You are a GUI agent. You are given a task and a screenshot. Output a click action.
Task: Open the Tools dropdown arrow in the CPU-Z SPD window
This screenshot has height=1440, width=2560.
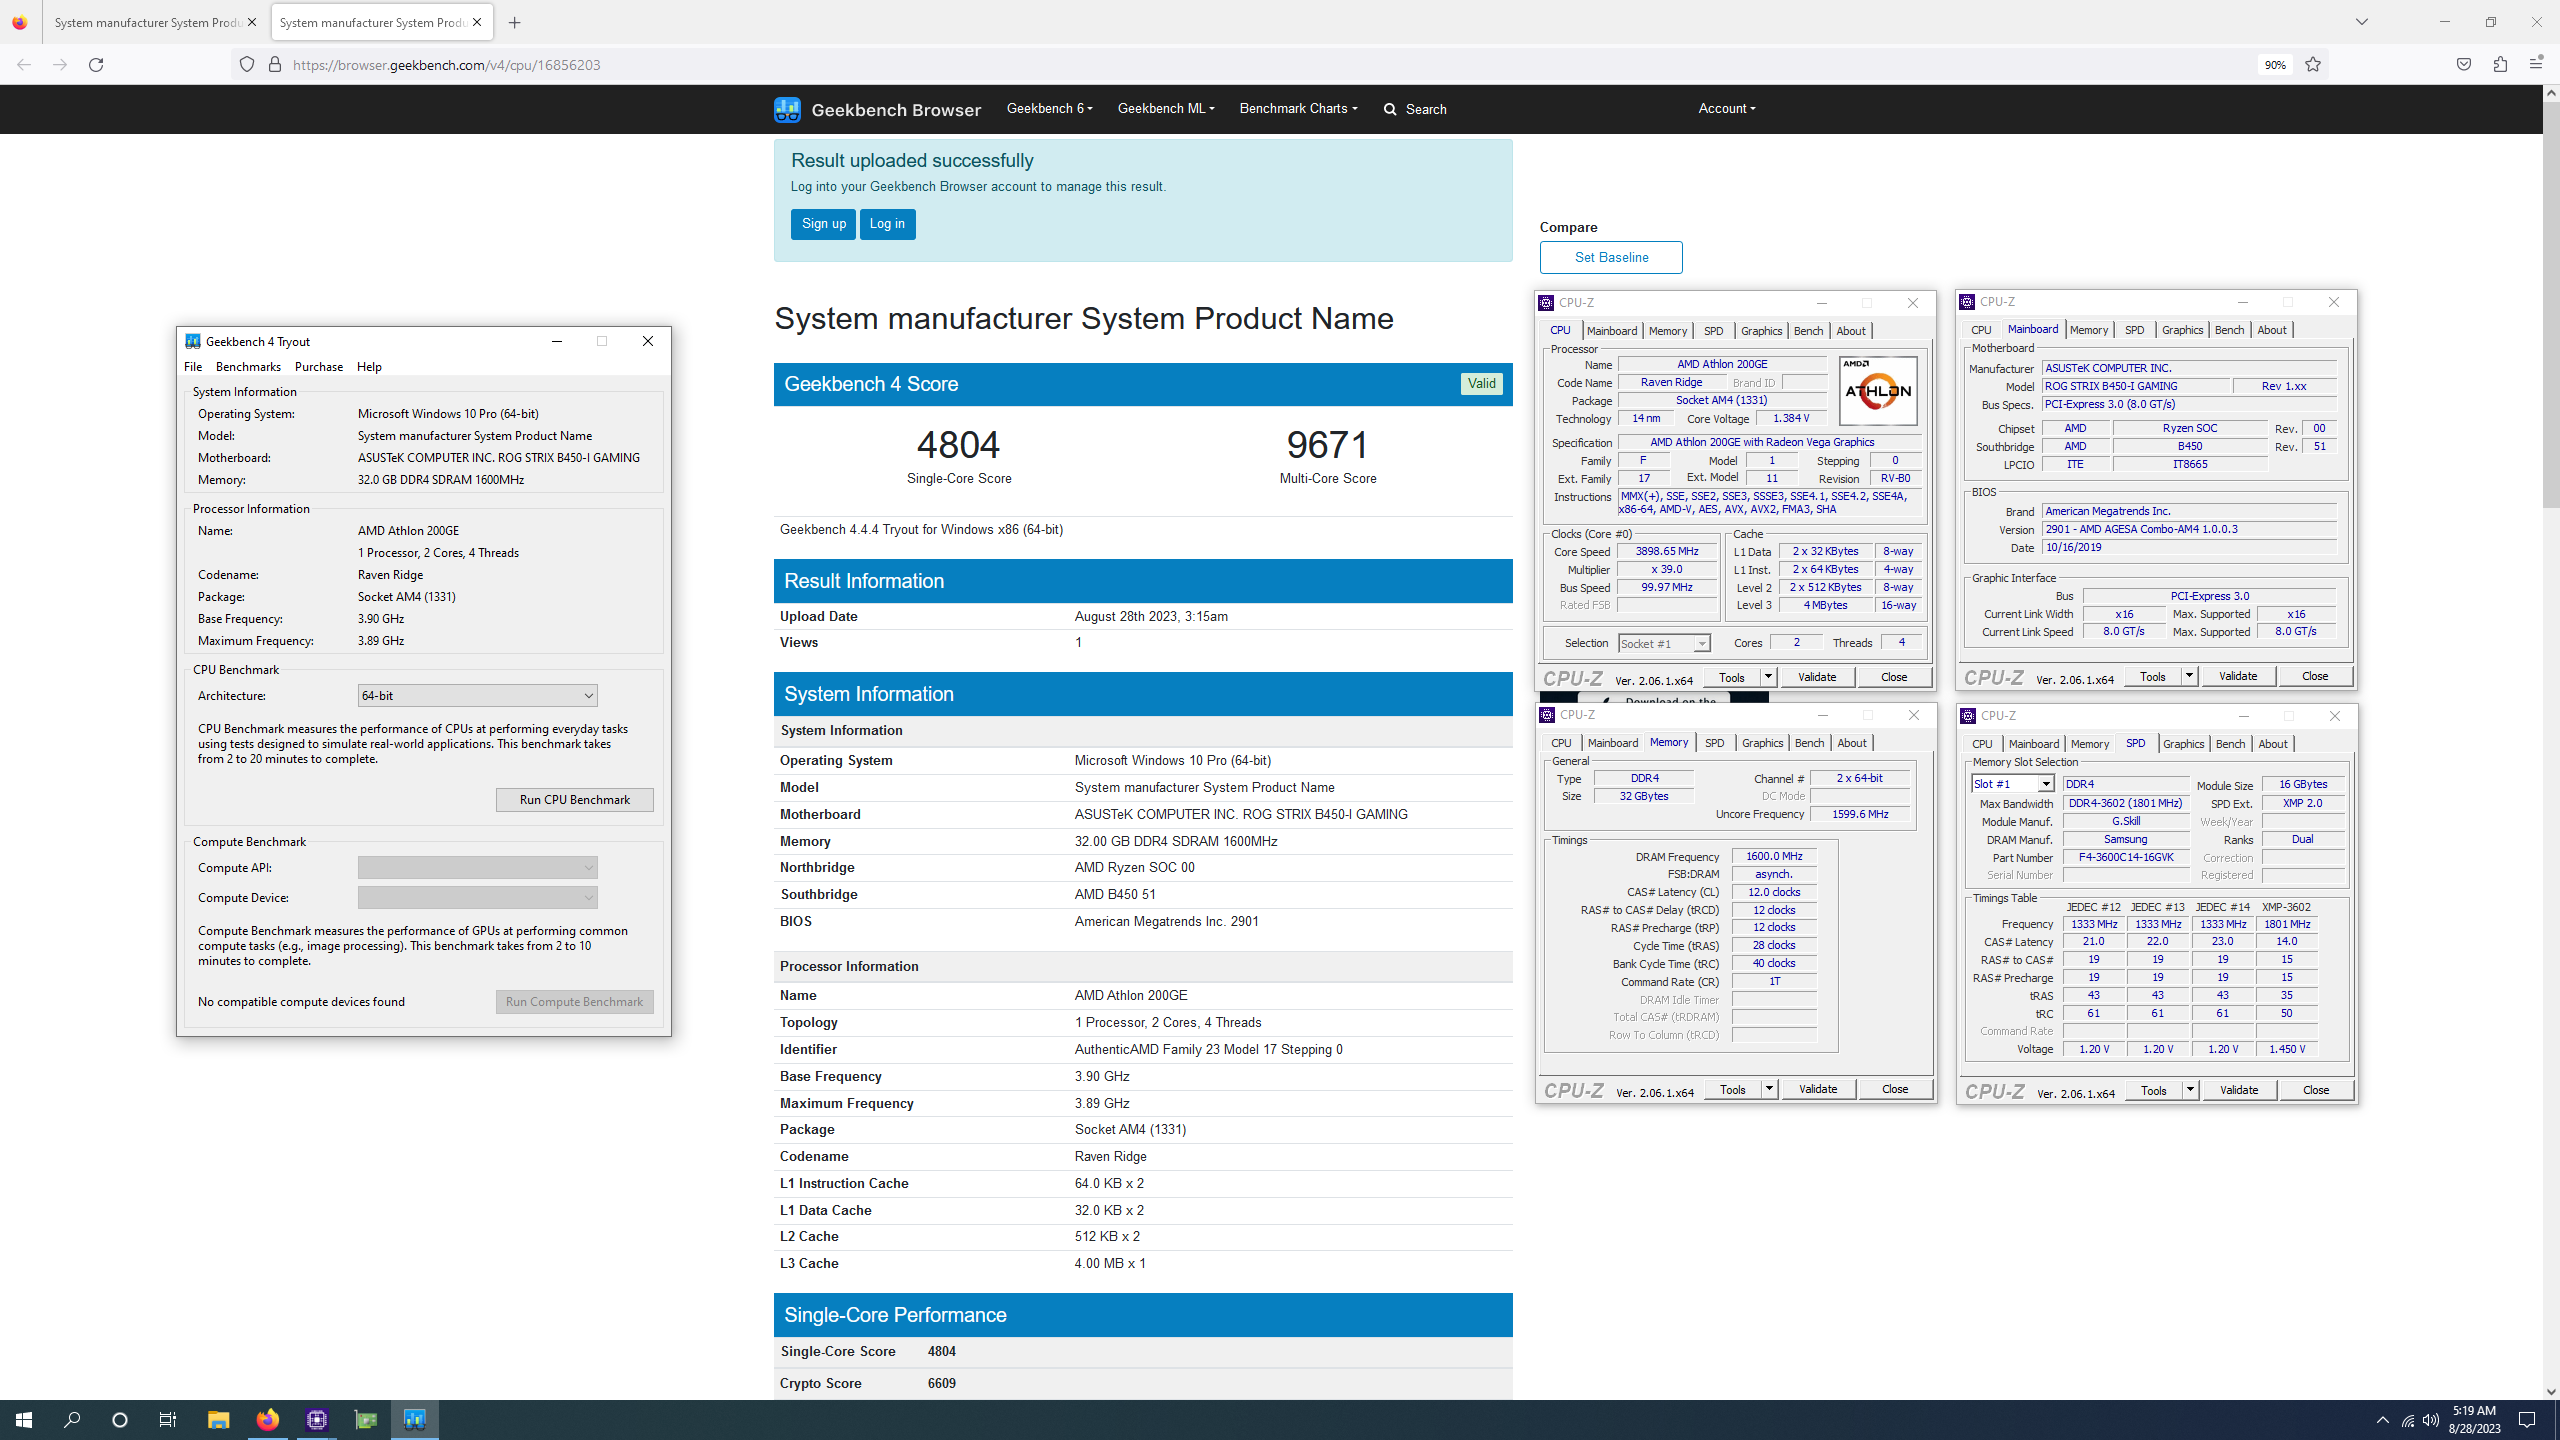2189,1090
